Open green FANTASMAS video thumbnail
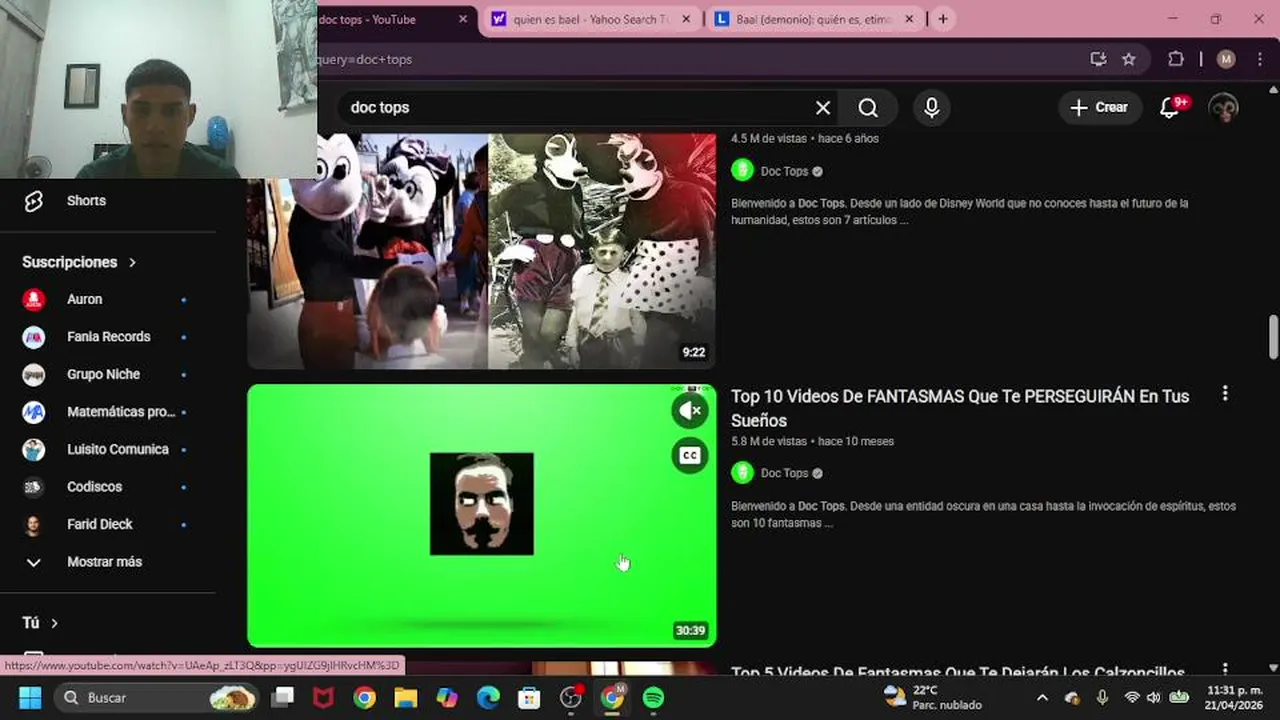The image size is (1280, 720). pyautogui.click(x=481, y=515)
